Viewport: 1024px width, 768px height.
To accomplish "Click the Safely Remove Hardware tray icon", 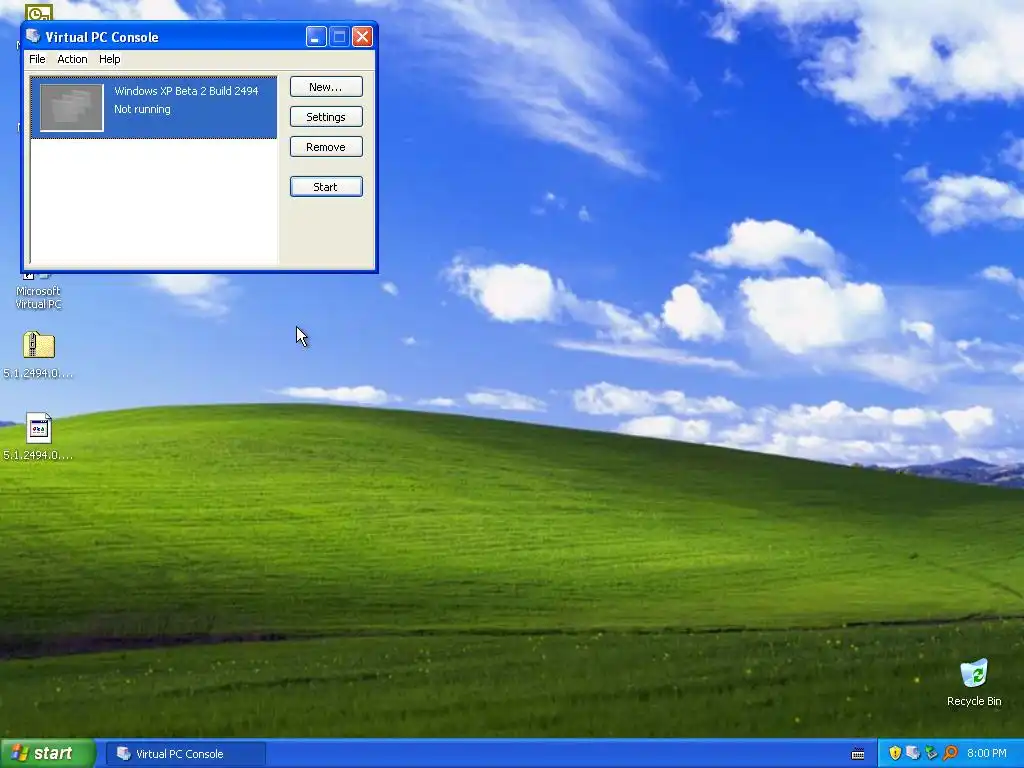I will (931, 753).
